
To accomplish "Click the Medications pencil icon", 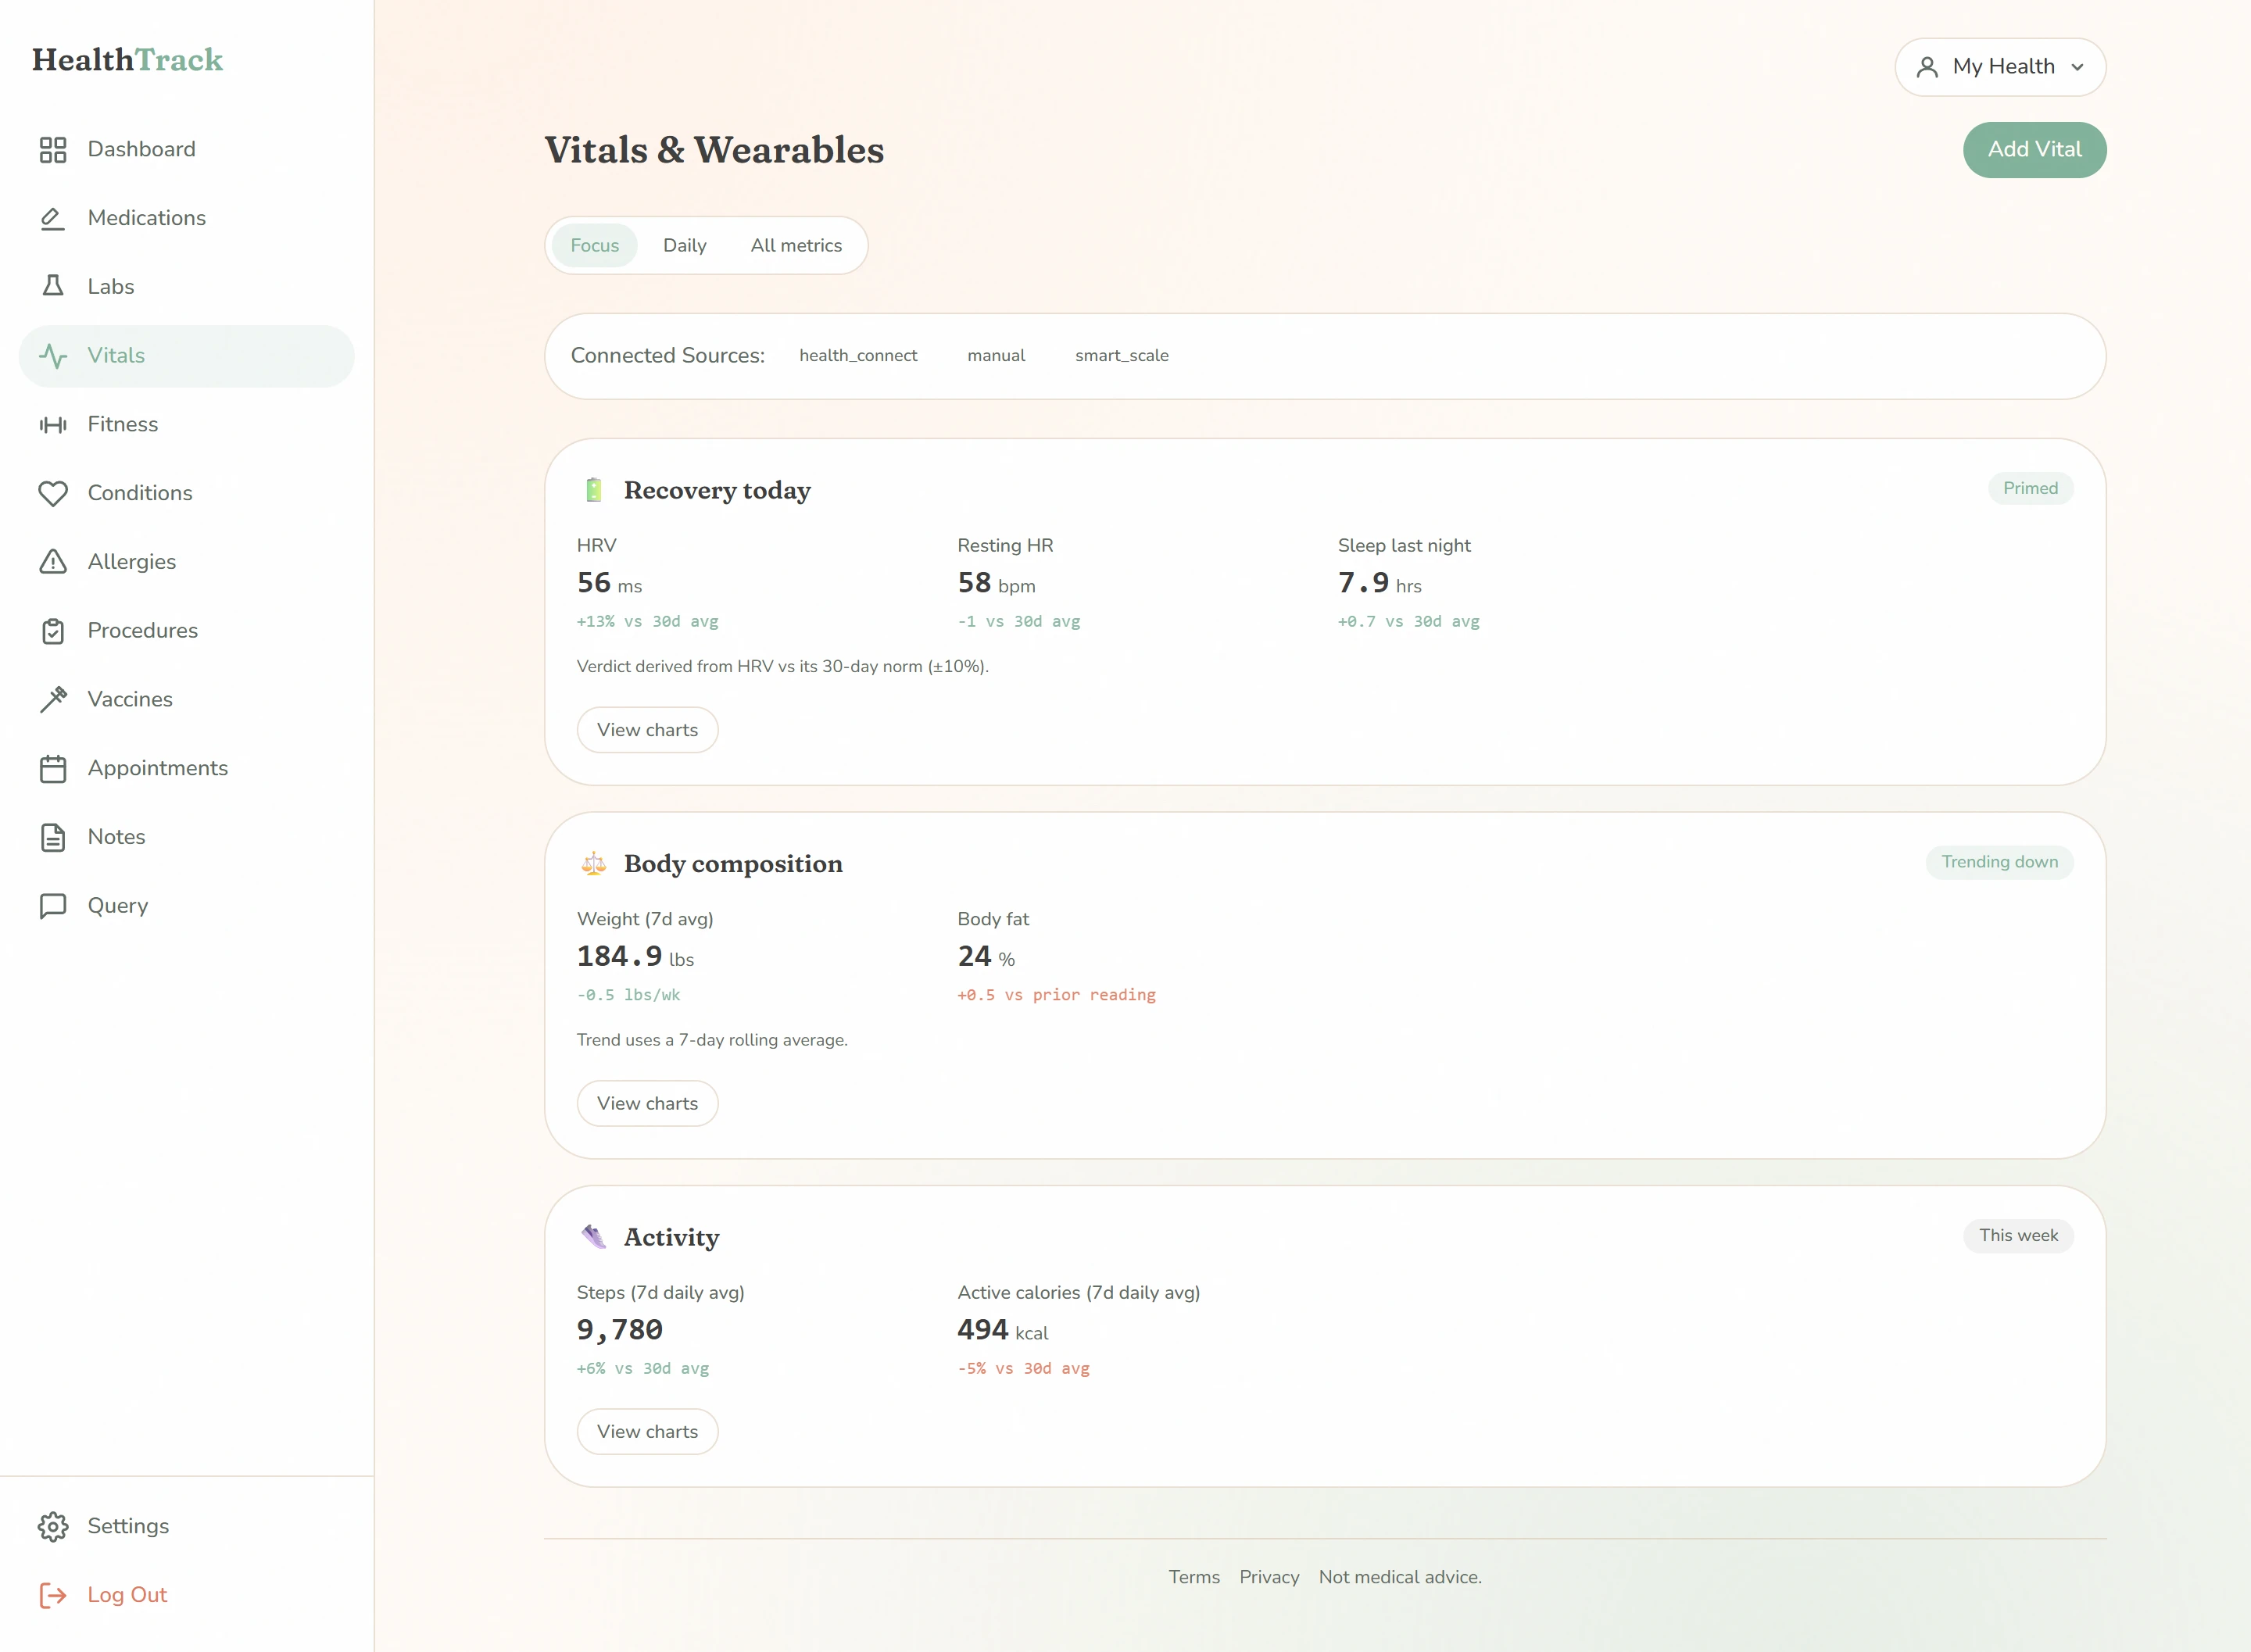I will 53,218.
